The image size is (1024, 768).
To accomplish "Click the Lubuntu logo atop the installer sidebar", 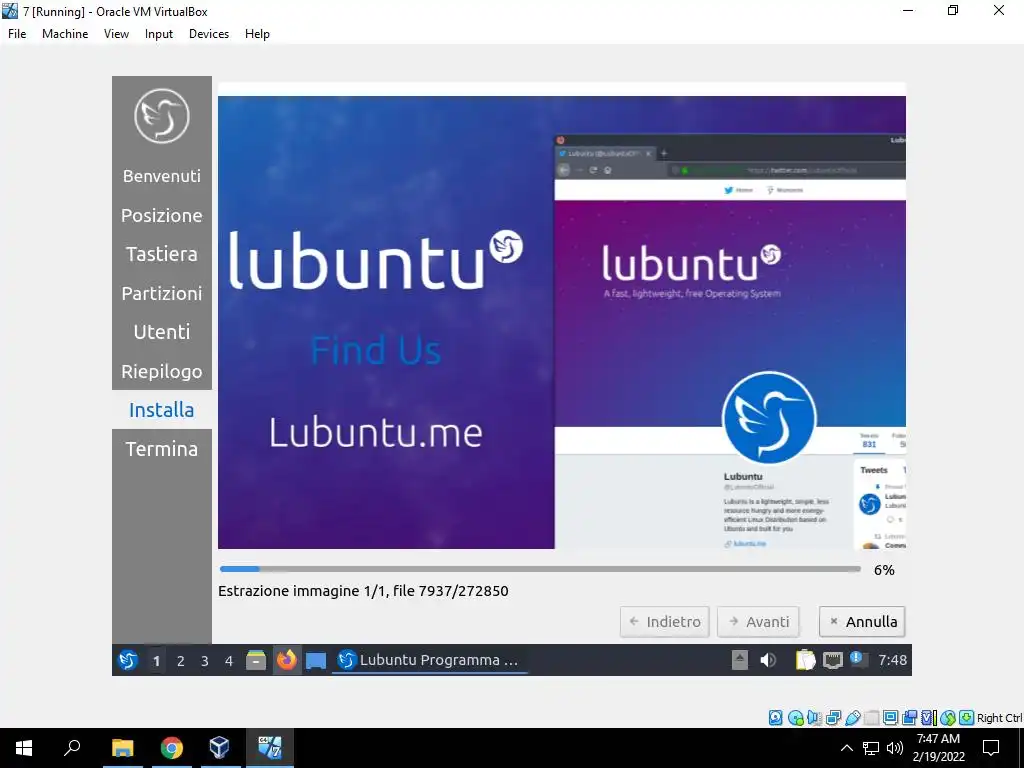I will click(x=162, y=116).
